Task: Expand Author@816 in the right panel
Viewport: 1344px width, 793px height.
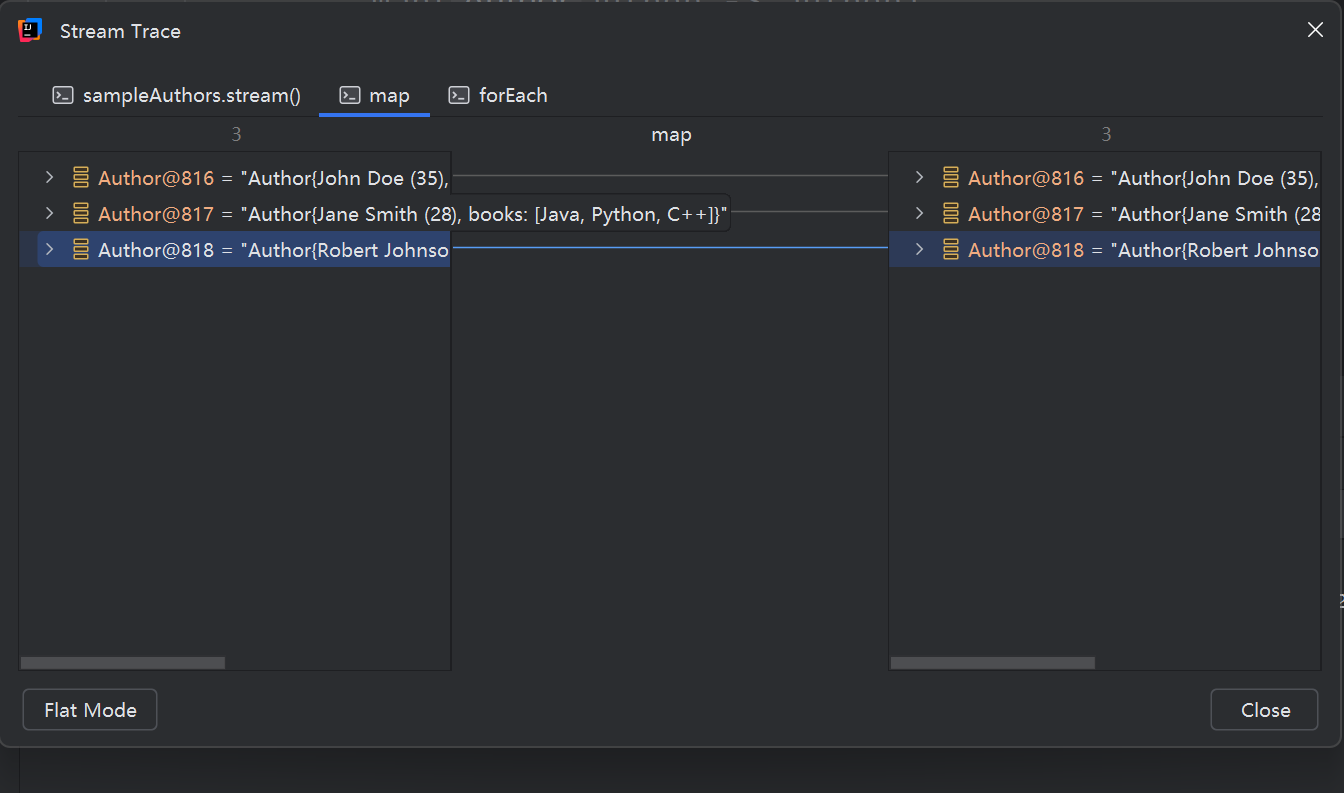Action: coord(919,178)
